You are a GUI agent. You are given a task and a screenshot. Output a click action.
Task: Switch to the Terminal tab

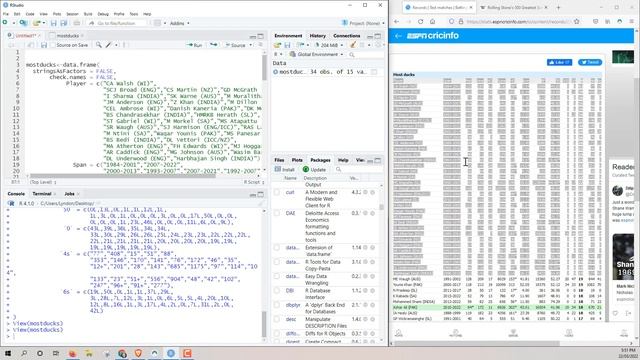coord(42,193)
